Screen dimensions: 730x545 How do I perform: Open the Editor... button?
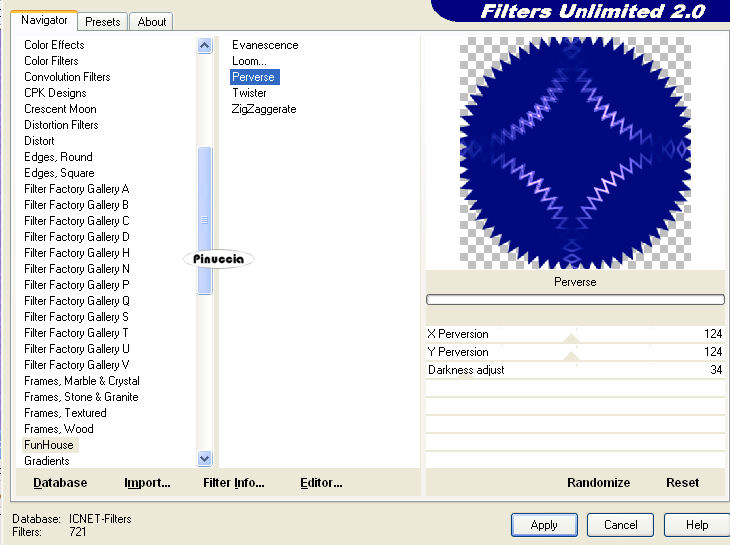(321, 483)
